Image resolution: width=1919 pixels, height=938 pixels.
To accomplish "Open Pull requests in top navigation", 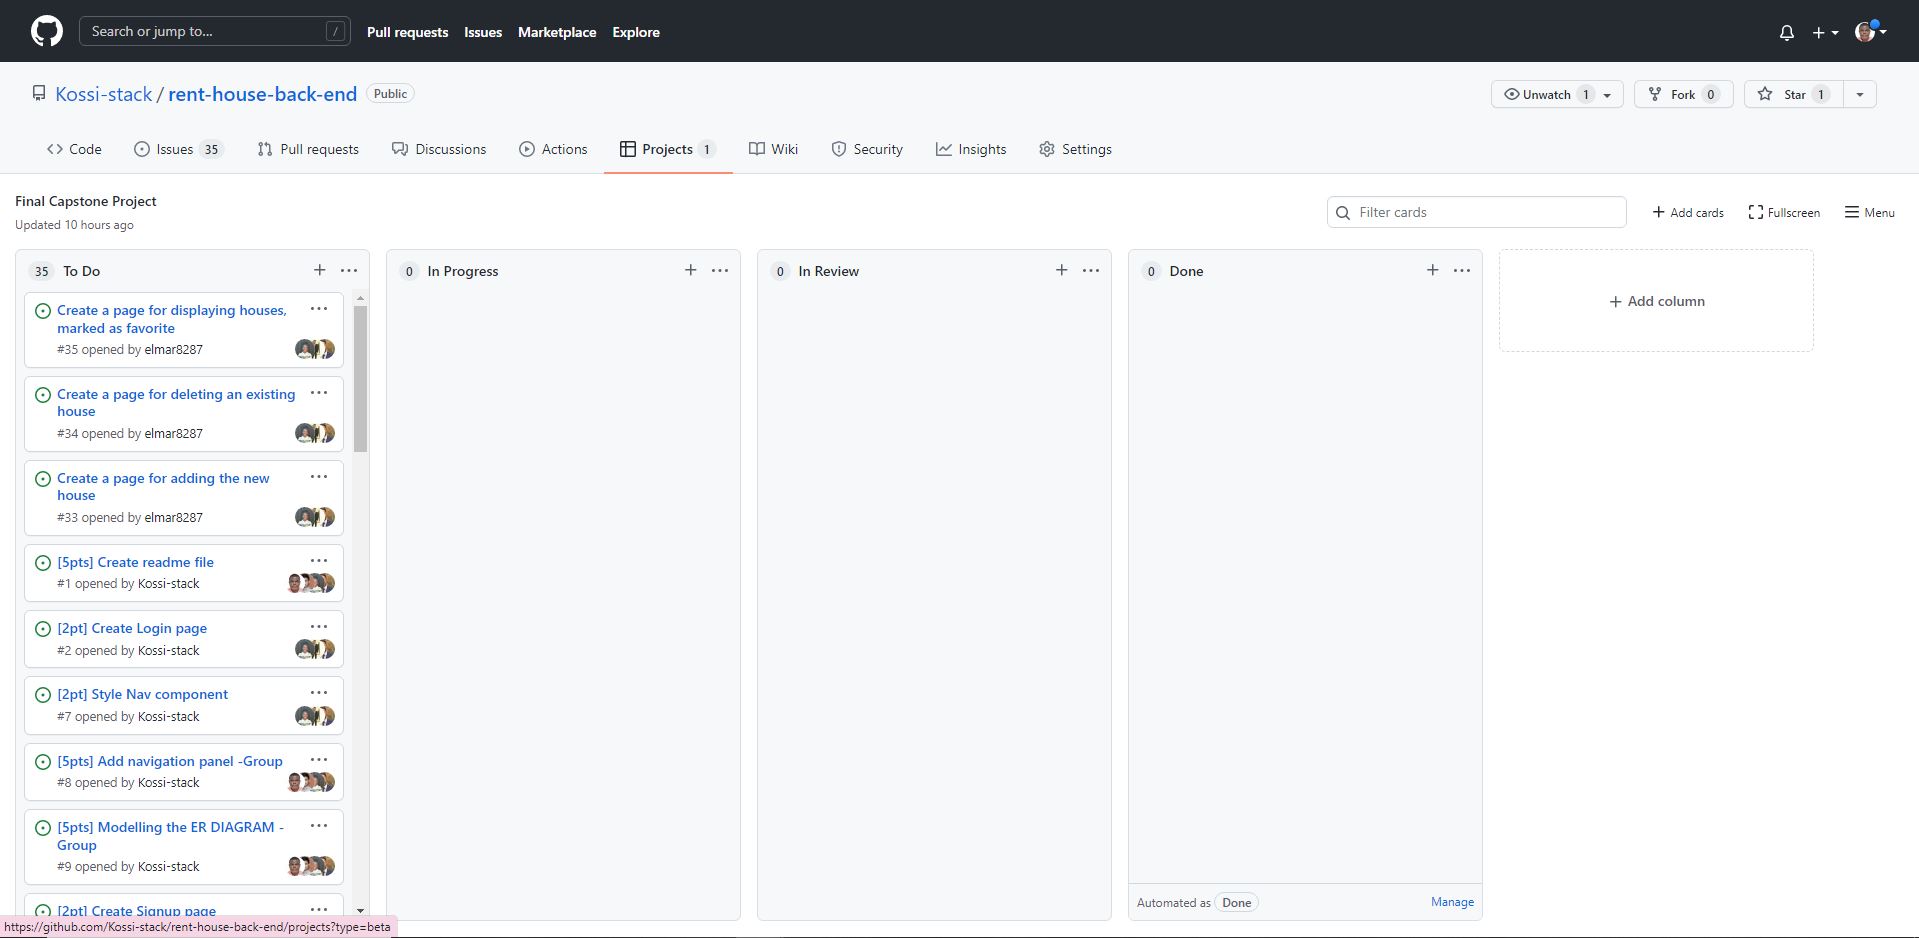I will pyautogui.click(x=407, y=32).
